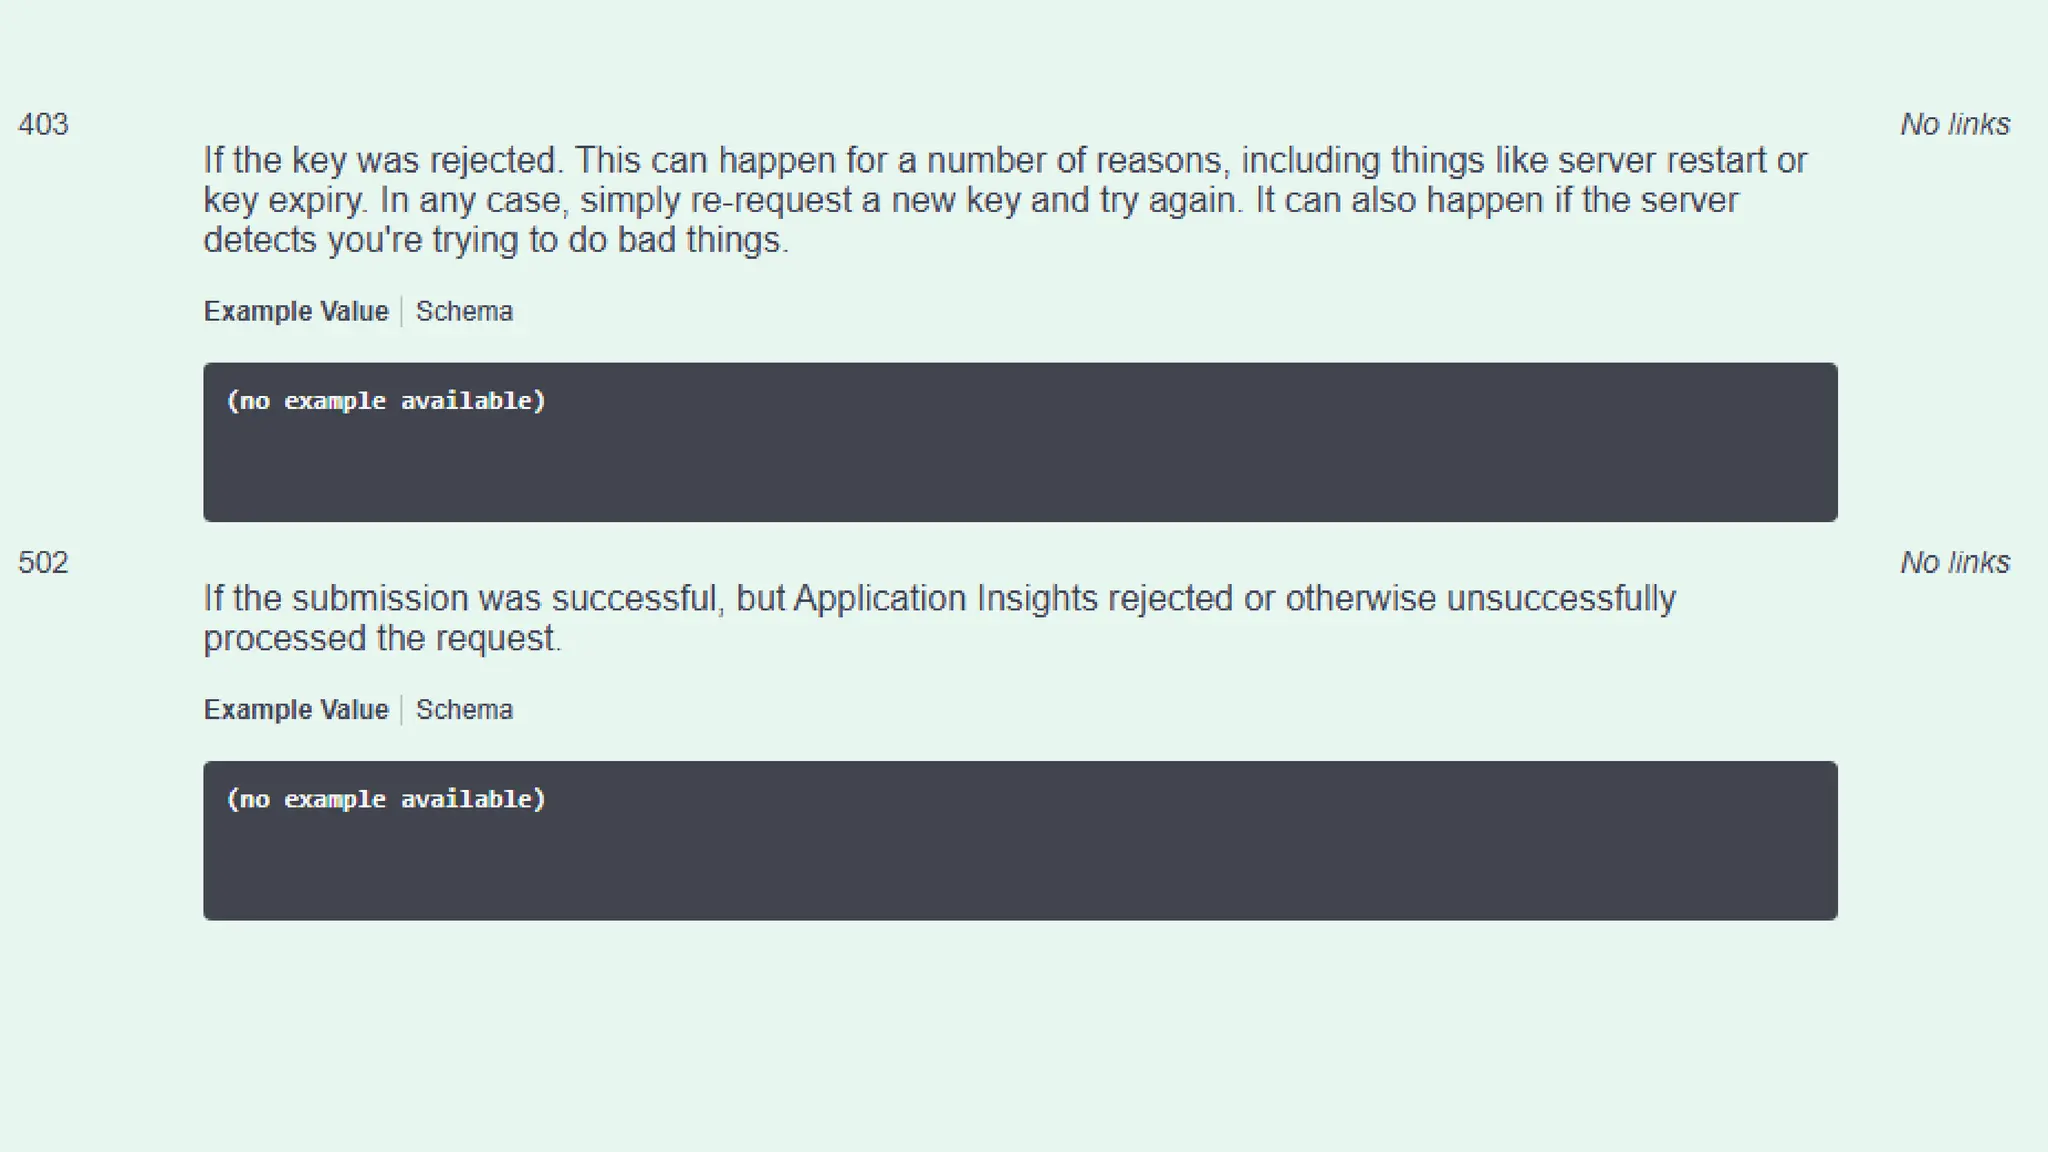This screenshot has width=2048, height=1152.
Task: Click the No links text for 502 row
Action: 1955,563
